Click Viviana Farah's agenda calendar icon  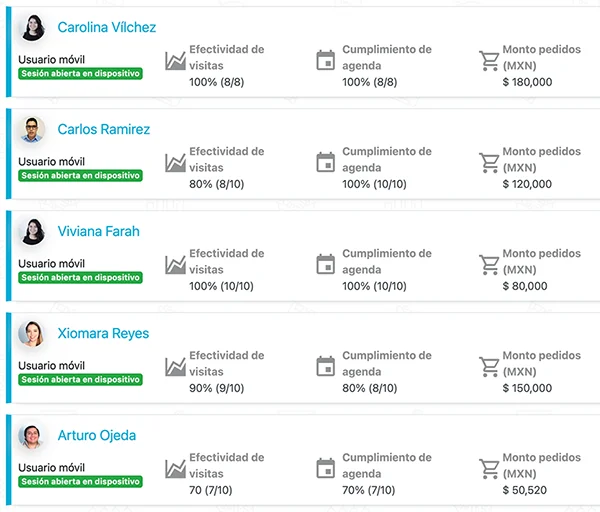[325, 264]
